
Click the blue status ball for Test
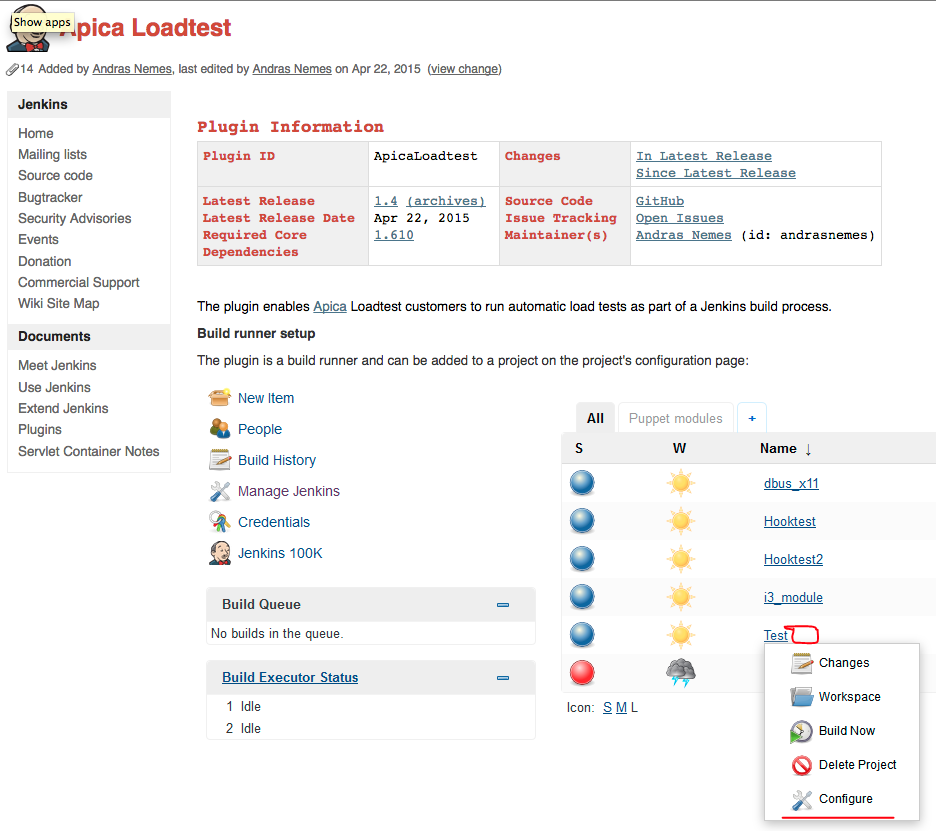(x=582, y=635)
